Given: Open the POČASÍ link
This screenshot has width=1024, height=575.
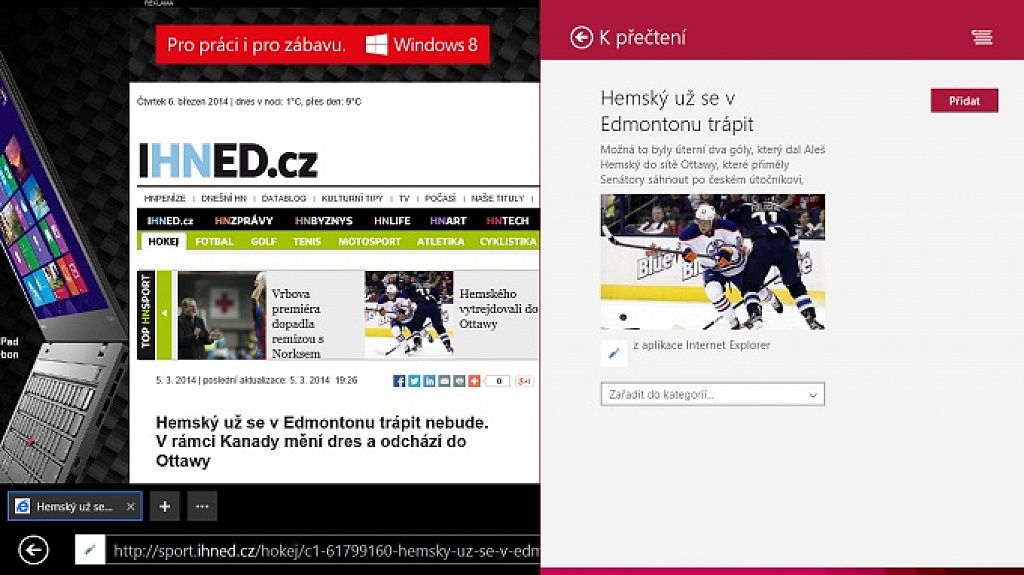Looking at the screenshot, I should (x=440, y=198).
